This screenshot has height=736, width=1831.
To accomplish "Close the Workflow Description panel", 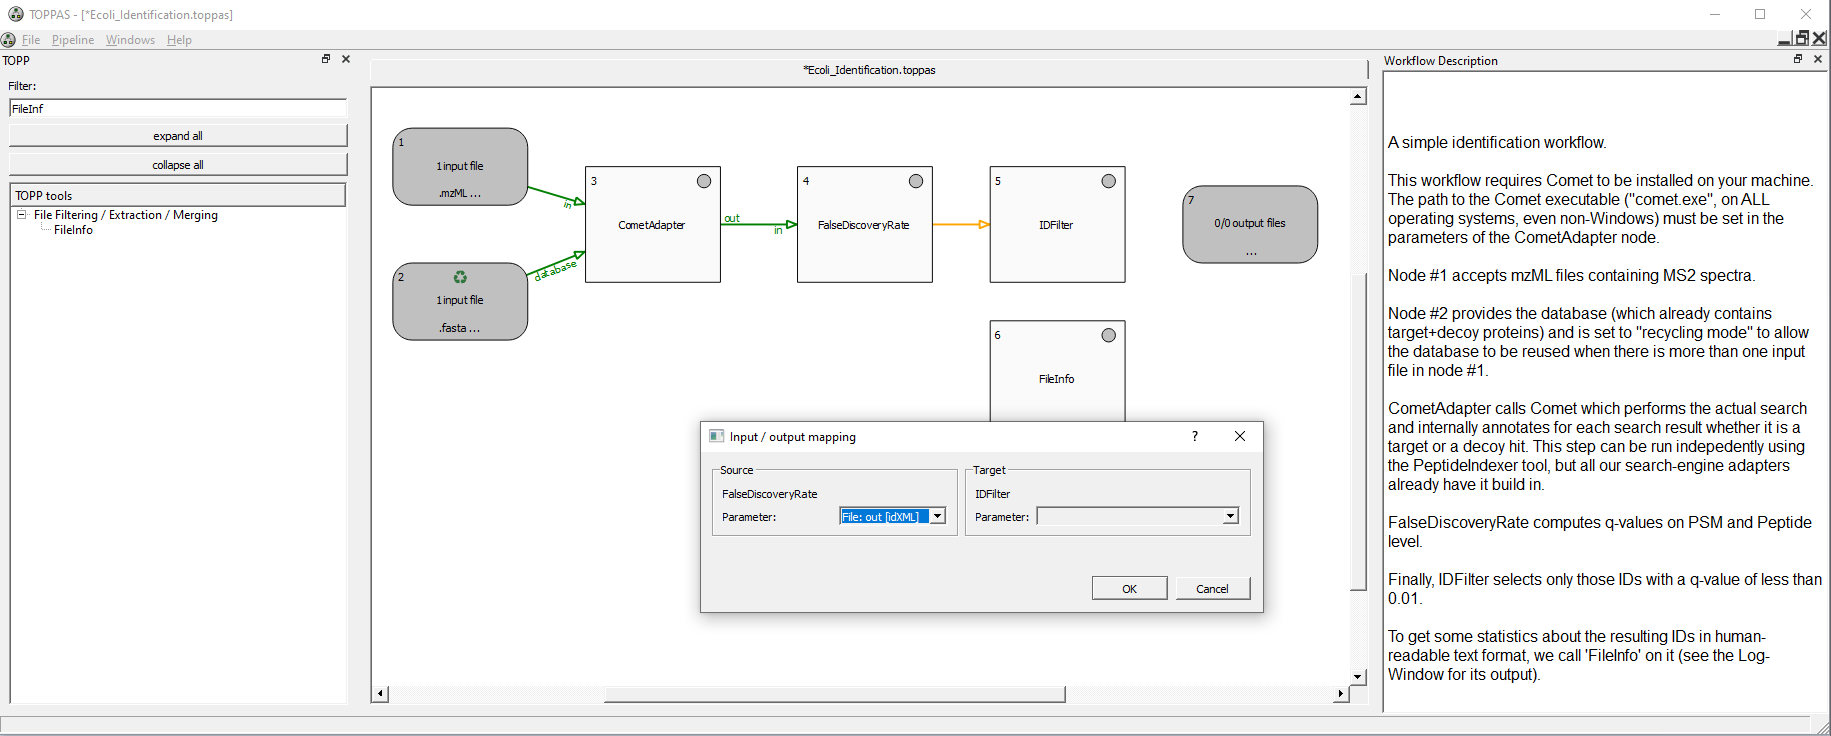I will tap(1818, 60).
